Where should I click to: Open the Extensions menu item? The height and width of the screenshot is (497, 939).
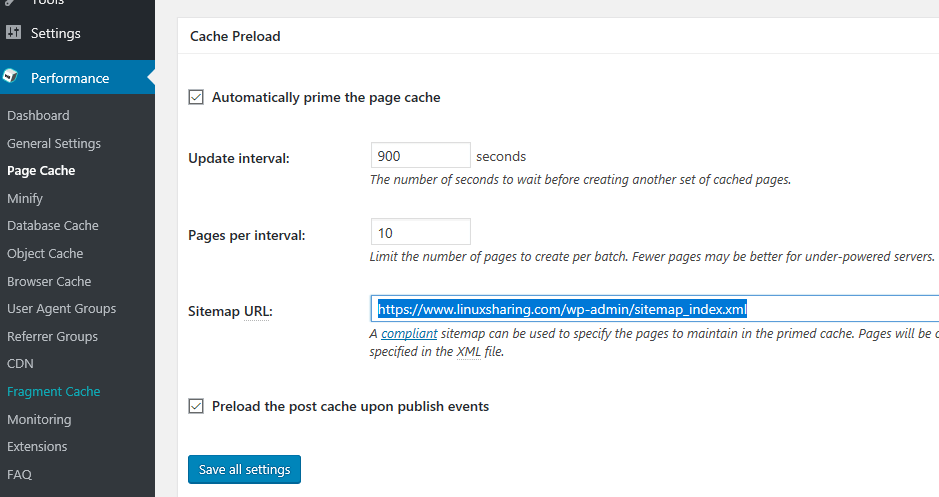click(37, 447)
